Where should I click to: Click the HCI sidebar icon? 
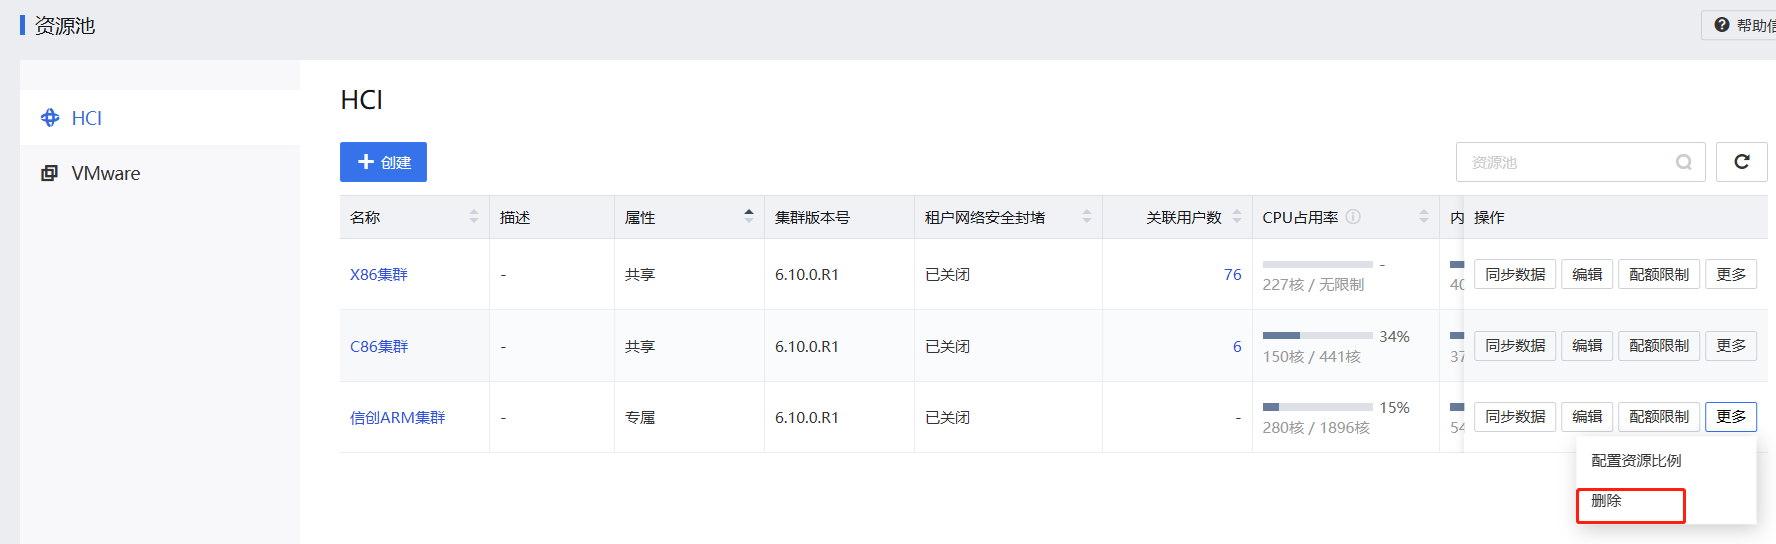50,118
